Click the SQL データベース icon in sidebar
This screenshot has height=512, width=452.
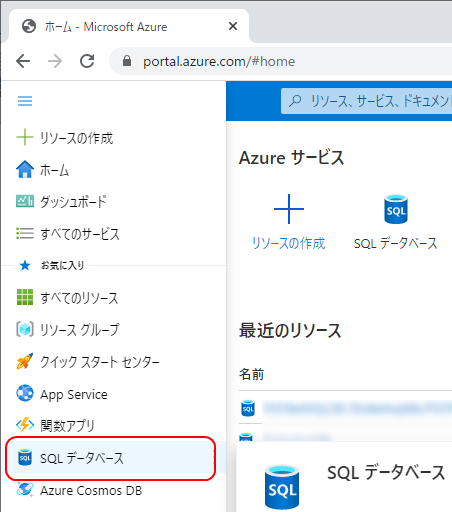point(25,457)
